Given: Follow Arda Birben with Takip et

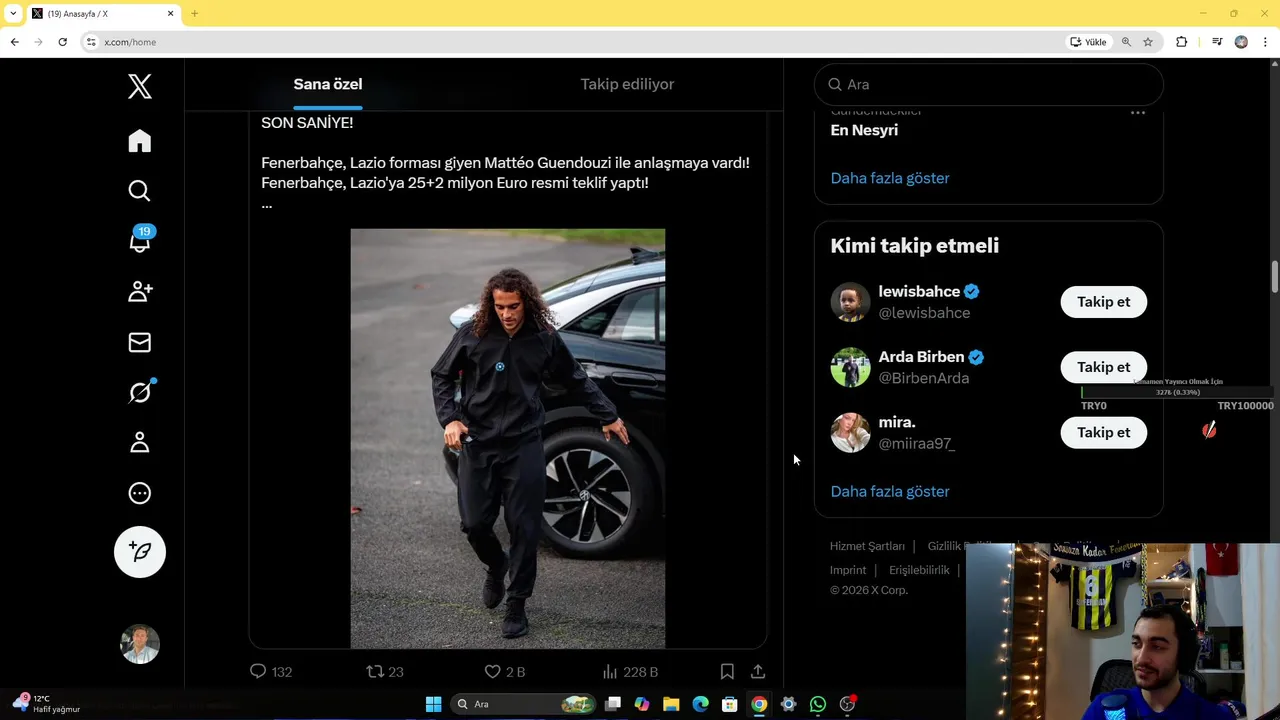Looking at the screenshot, I should coord(1104,367).
